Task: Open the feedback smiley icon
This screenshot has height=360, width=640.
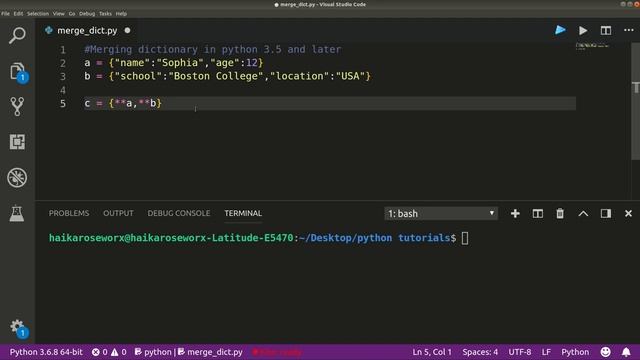Action: (x=606, y=352)
